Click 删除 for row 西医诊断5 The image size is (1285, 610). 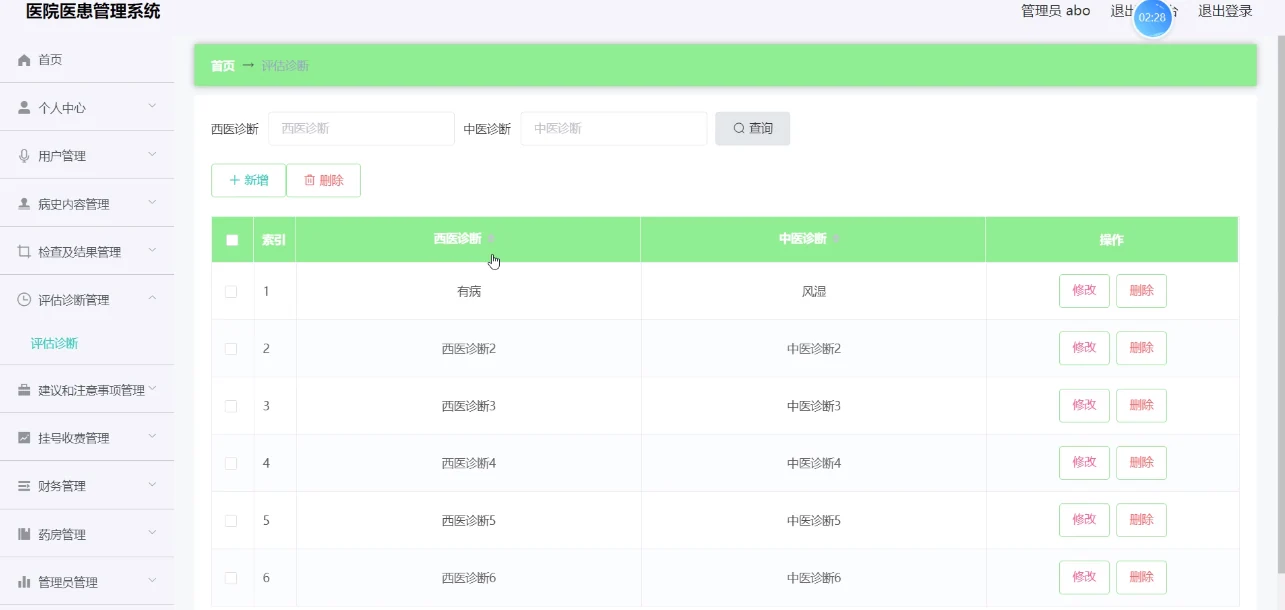pyautogui.click(x=1141, y=520)
